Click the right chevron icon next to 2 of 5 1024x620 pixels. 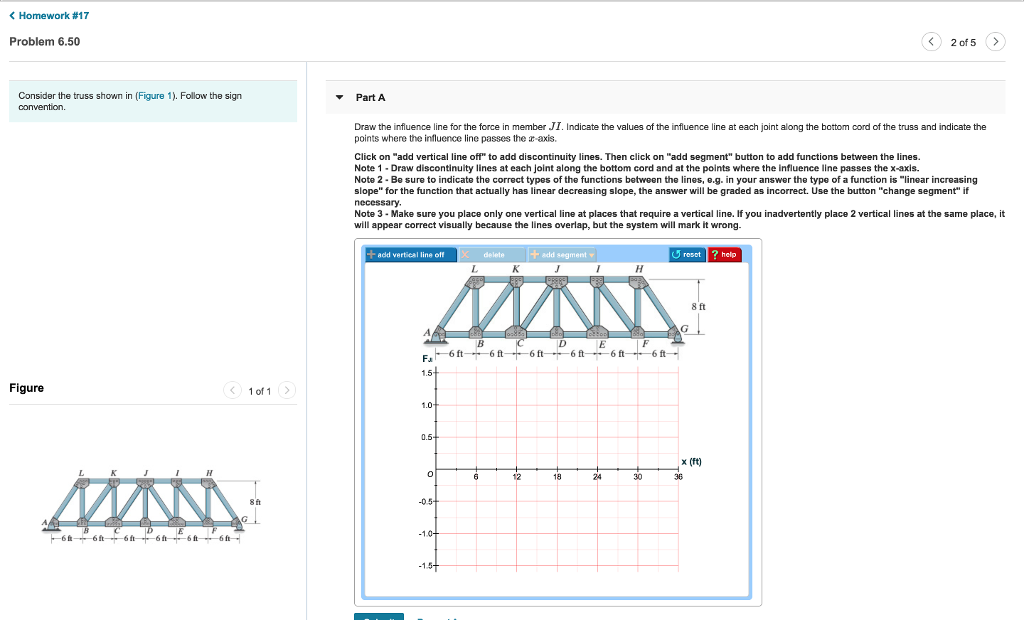996,42
